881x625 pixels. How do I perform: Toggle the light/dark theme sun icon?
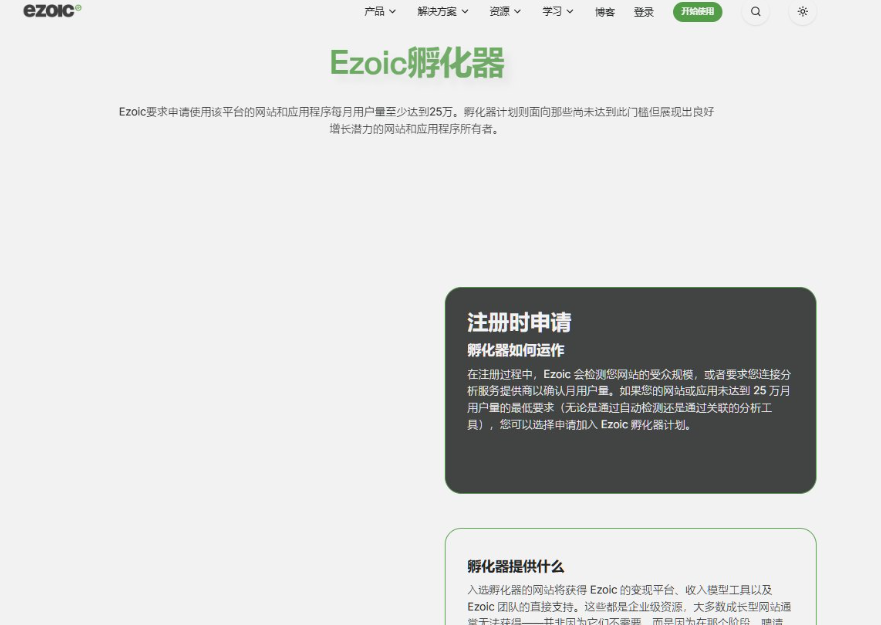802,11
